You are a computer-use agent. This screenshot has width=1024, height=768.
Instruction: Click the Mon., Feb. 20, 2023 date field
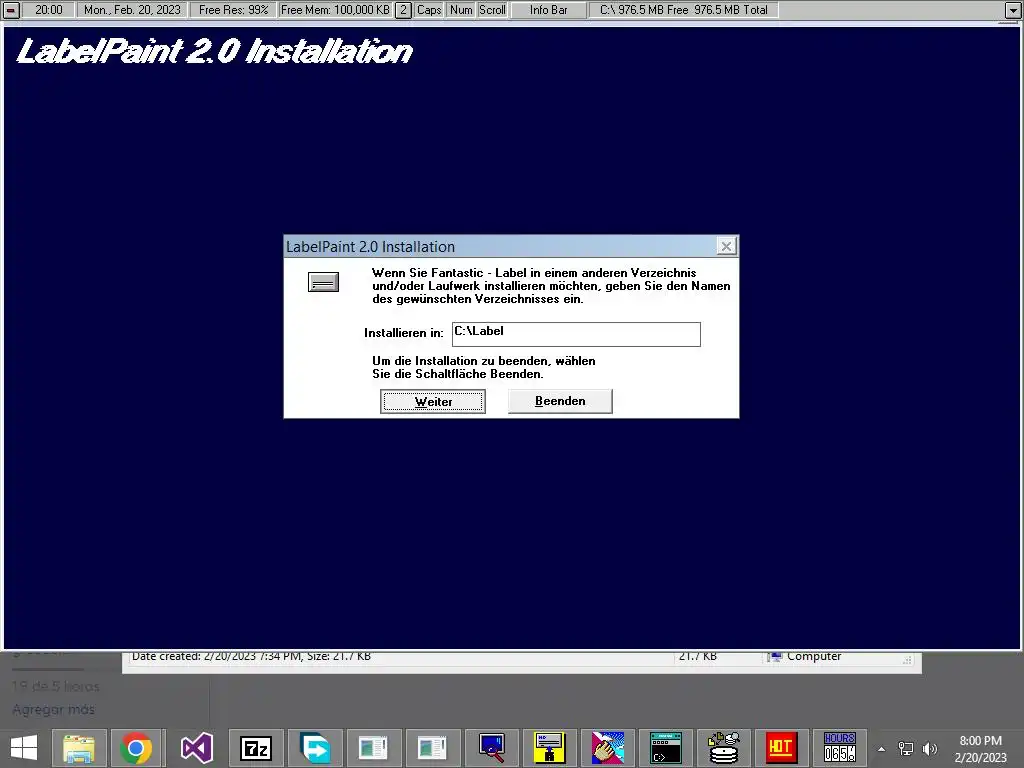click(132, 10)
